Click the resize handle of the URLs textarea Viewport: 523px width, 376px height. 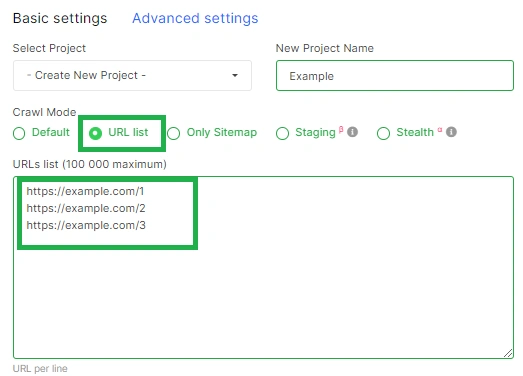point(508,353)
